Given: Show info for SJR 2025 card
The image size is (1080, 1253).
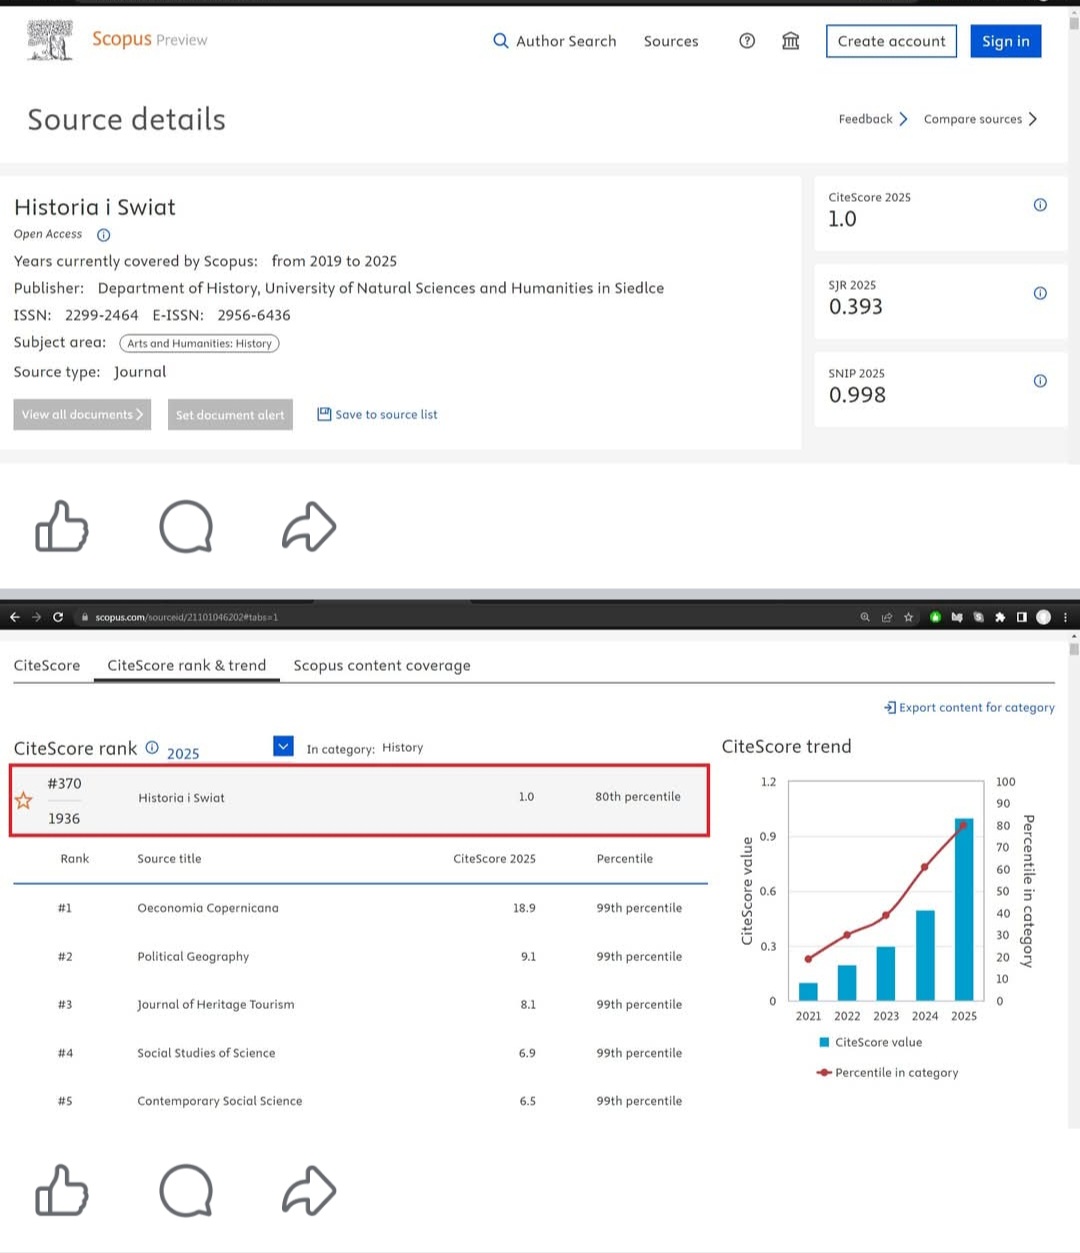Looking at the screenshot, I should tap(1040, 293).
